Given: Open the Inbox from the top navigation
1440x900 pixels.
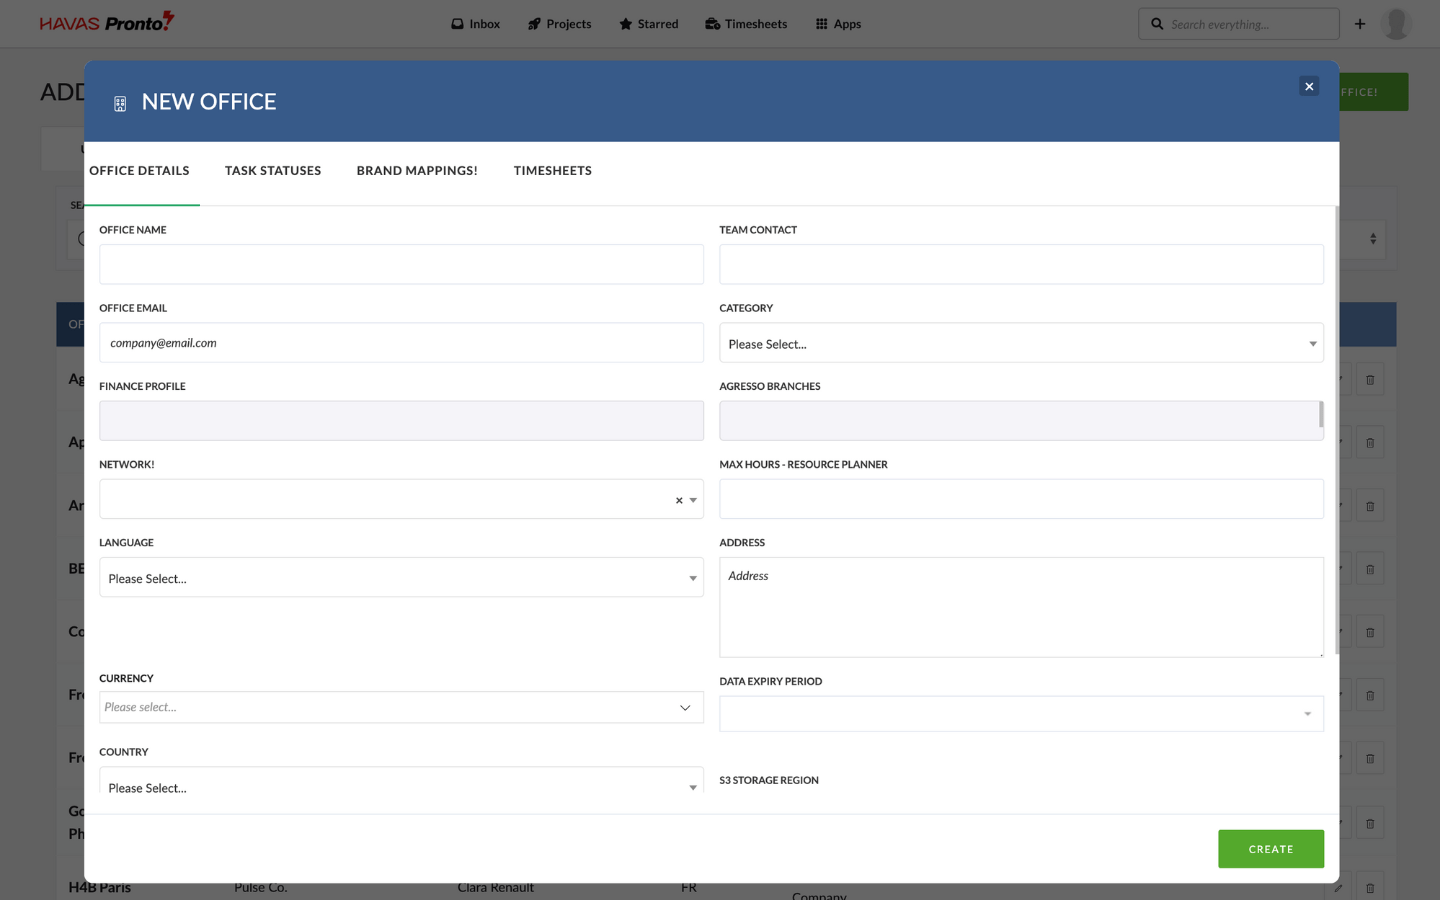Looking at the screenshot, I should [475, 24].
